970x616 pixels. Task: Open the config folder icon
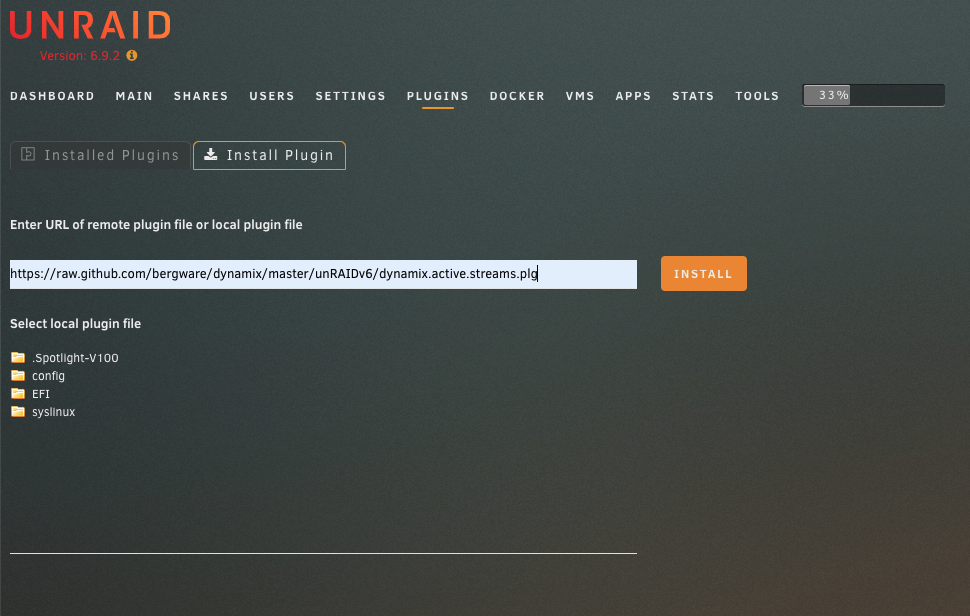[x=18, y=375]
